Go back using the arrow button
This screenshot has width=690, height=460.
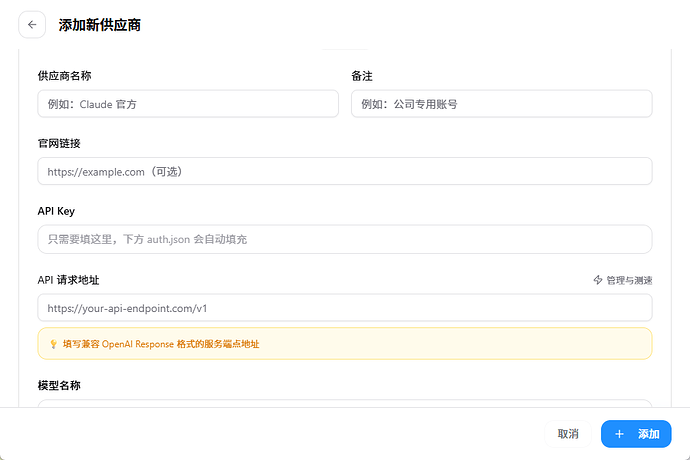(32, 25)
